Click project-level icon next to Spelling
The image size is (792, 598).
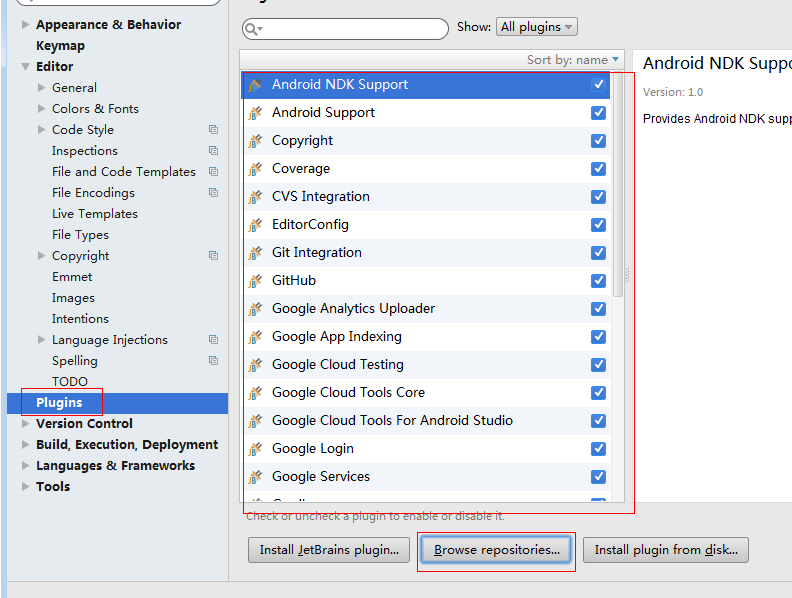coord(214,361)
